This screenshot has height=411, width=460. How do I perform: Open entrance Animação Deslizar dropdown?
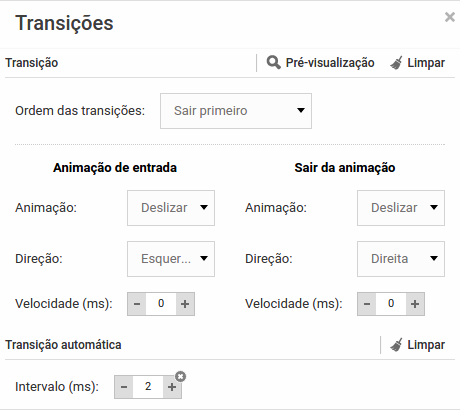[171, 208]
